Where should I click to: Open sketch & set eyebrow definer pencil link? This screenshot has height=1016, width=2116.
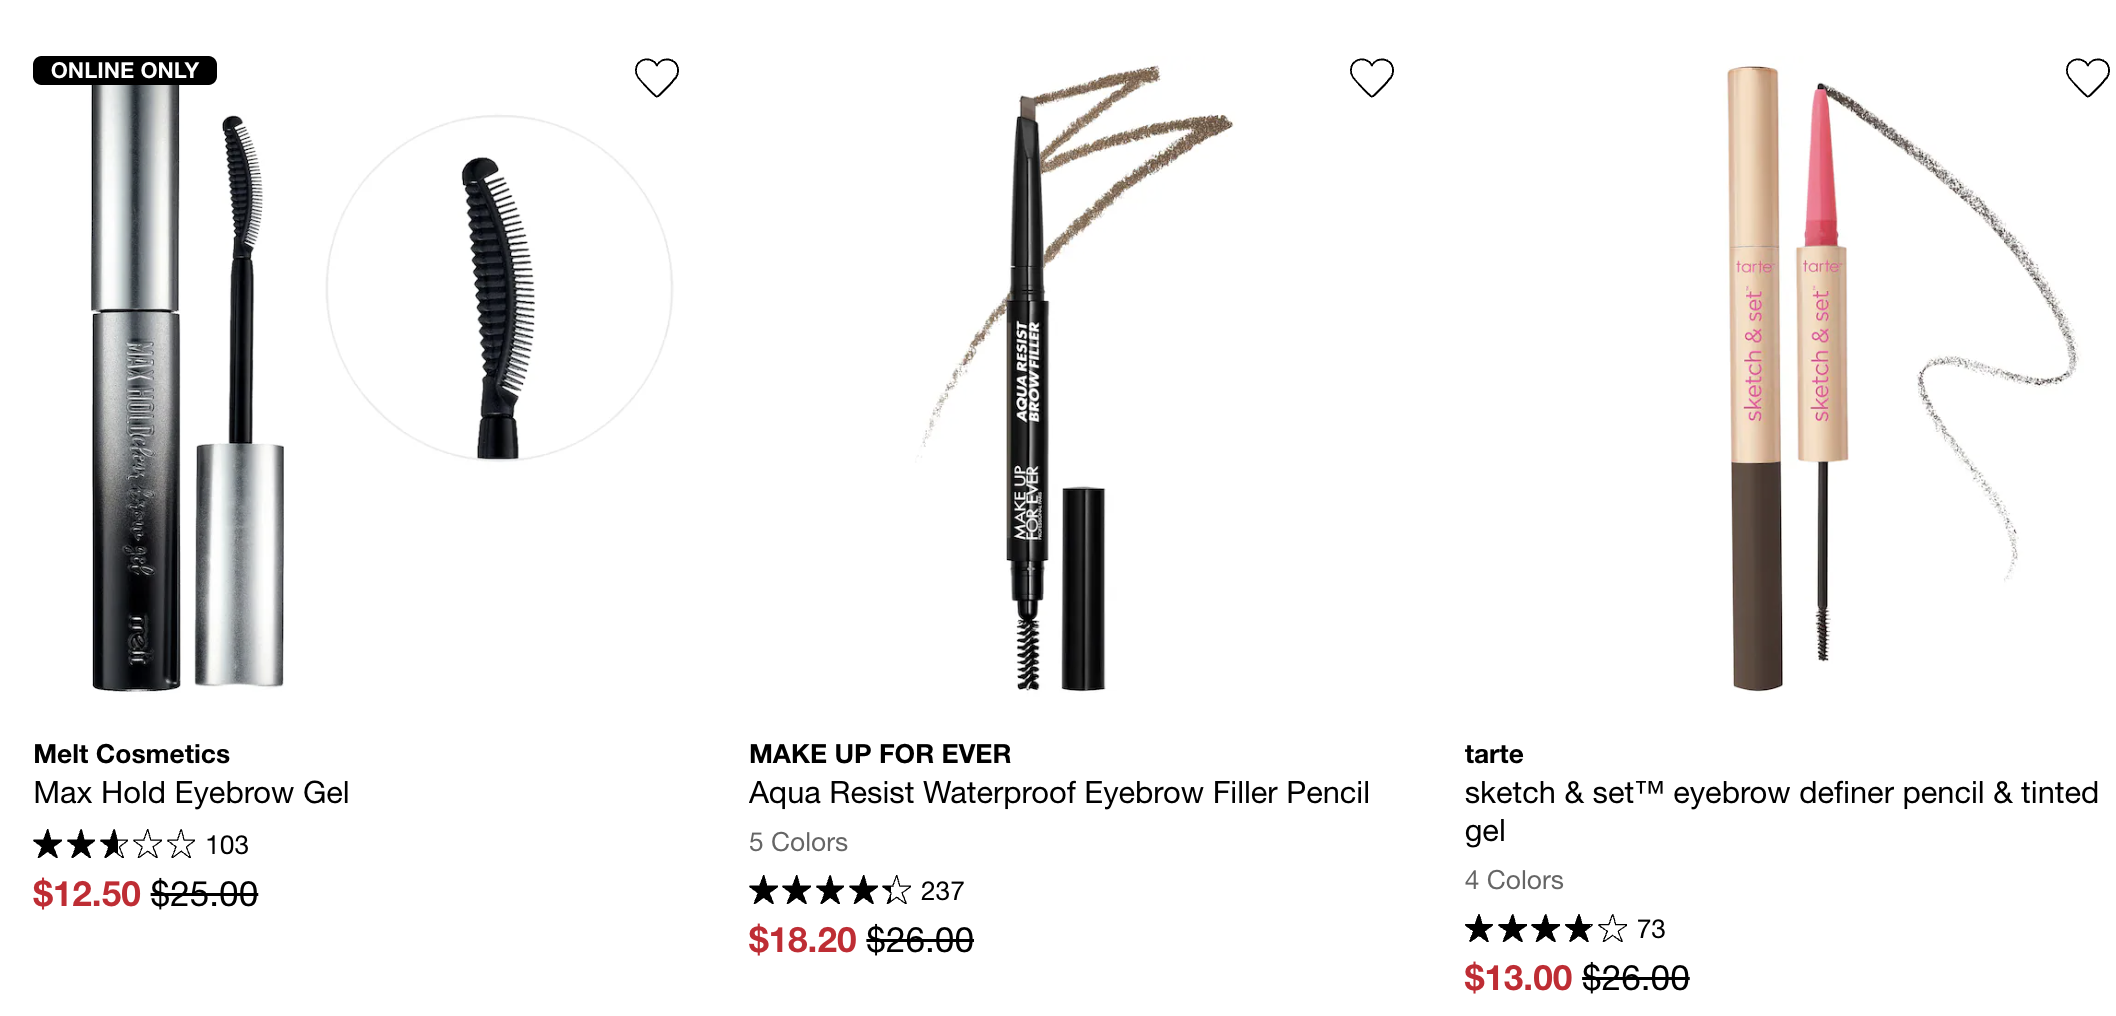coord(1780,793)
